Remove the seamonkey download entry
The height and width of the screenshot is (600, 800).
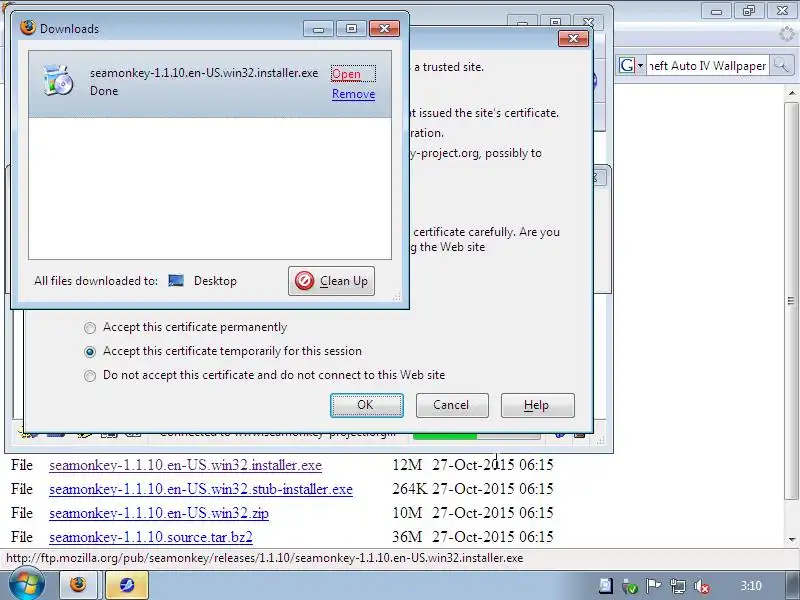point(353,94)
